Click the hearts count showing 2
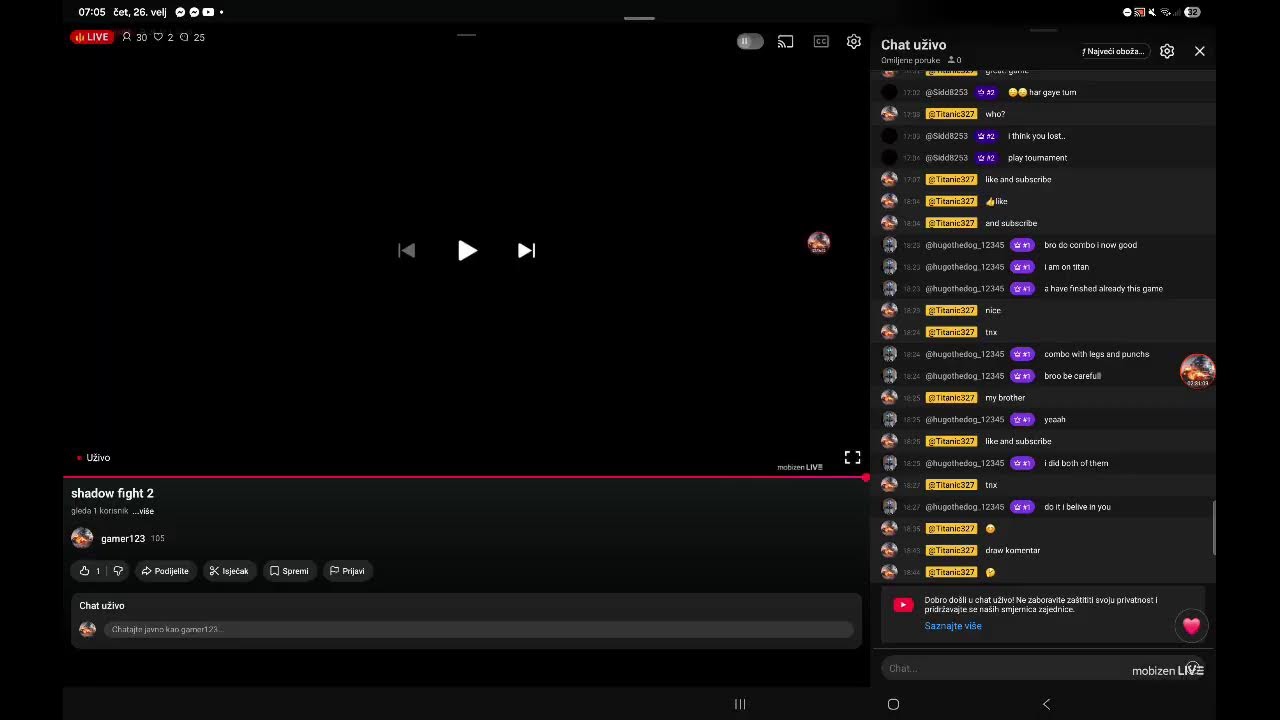This screenshot has height=720, width=1280. [x=163, y=37]
